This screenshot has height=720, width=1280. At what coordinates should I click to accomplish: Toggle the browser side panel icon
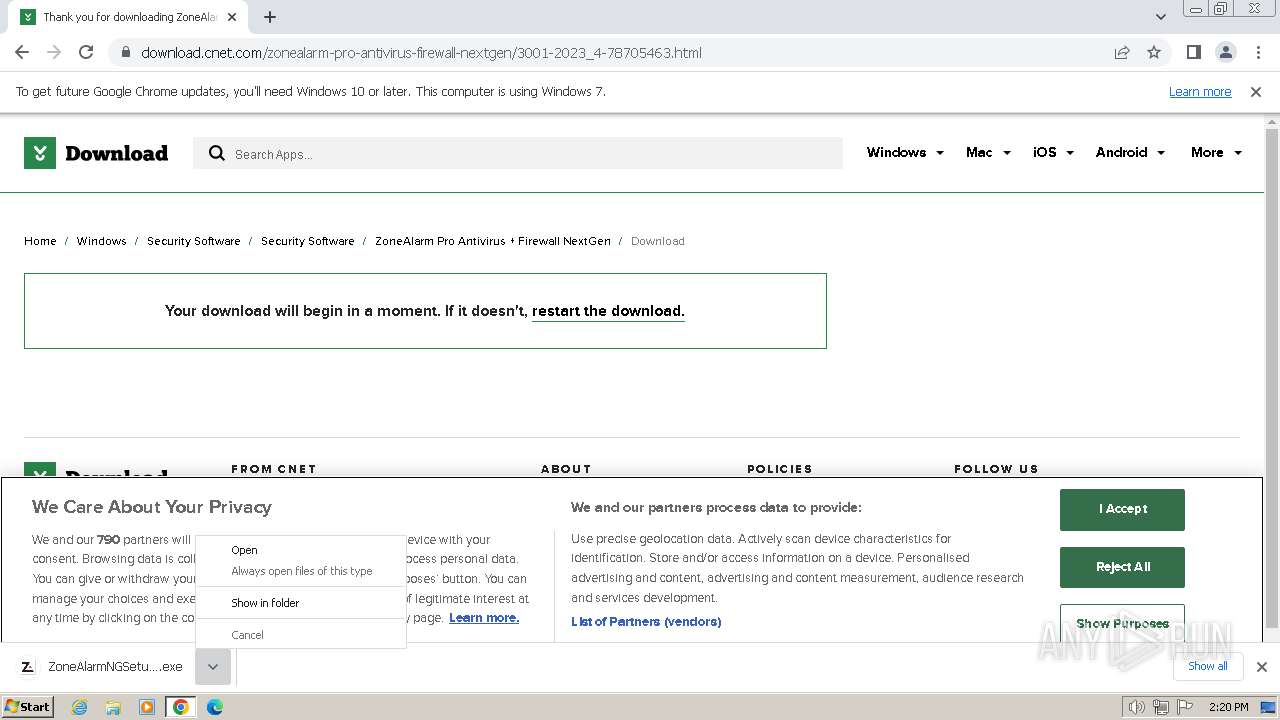point(1193,52)
